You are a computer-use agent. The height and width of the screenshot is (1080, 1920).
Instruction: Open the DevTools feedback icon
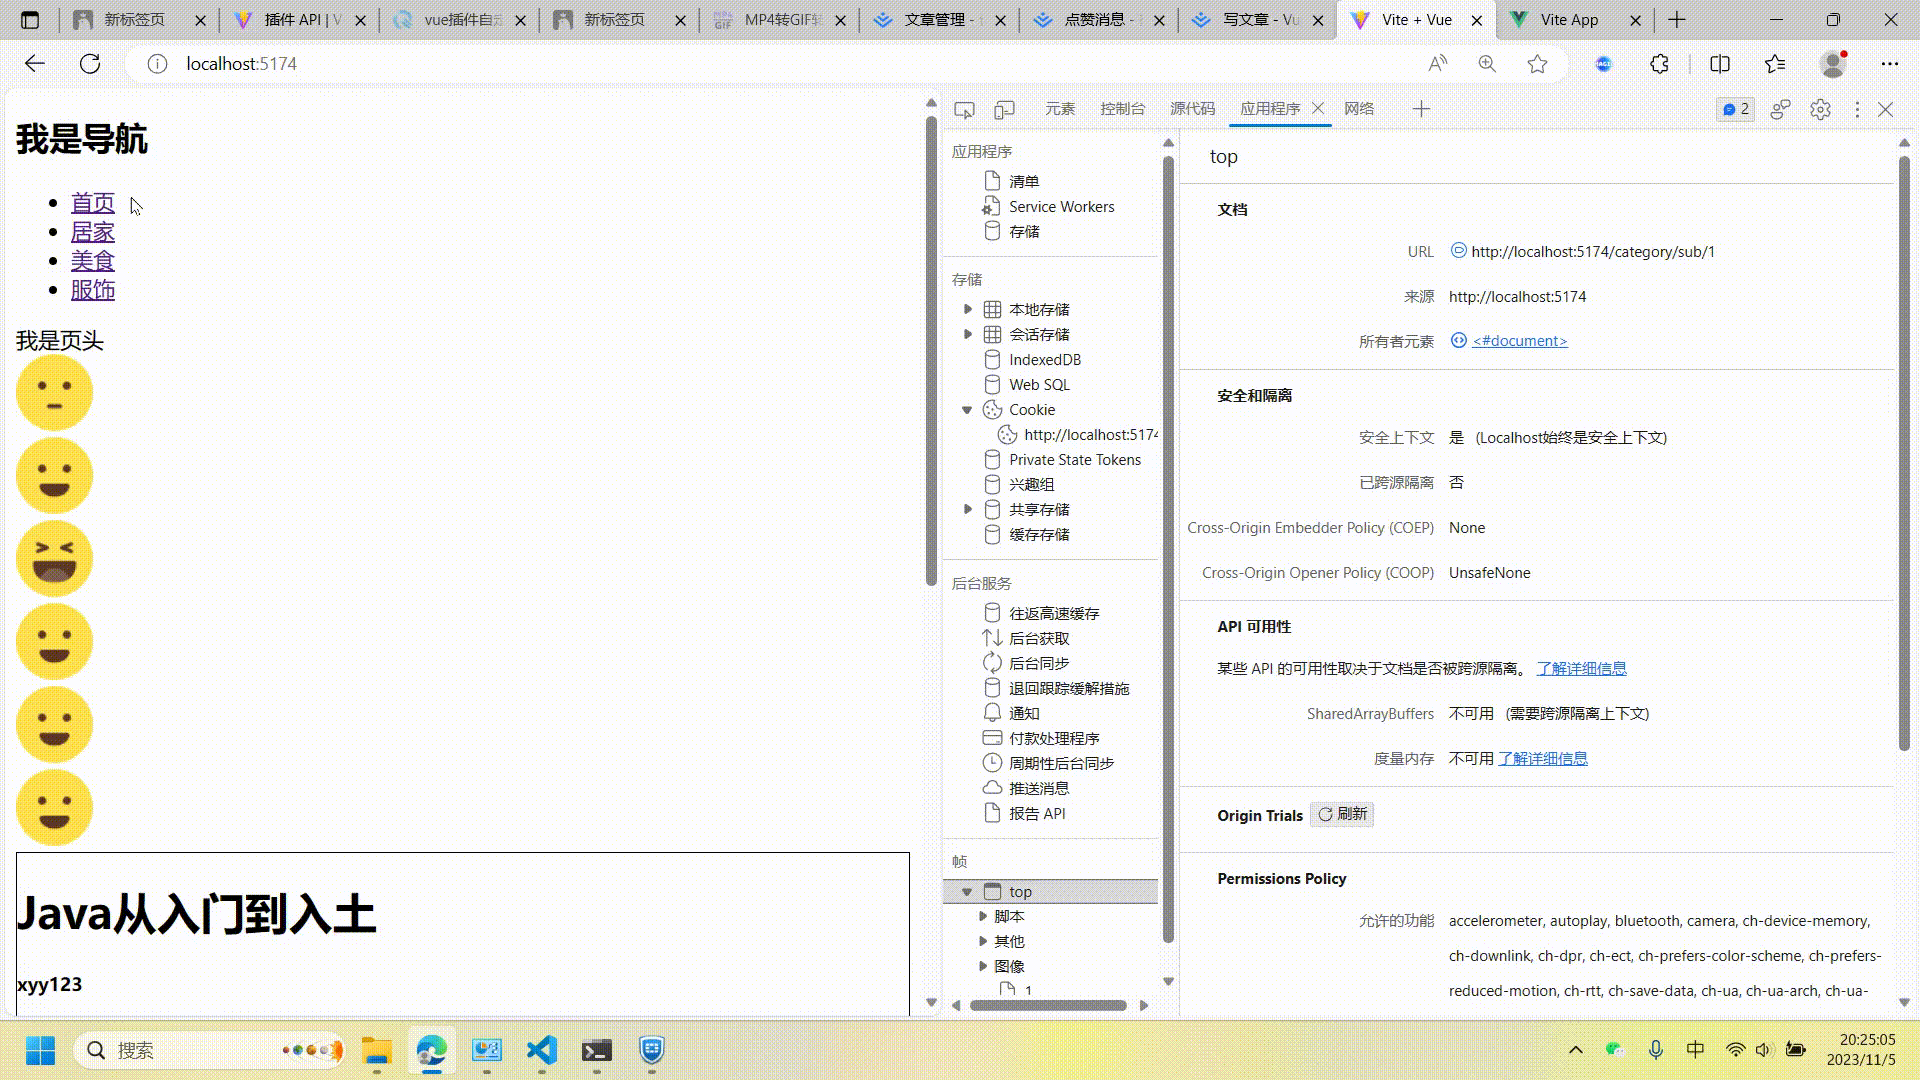point(1780,109)
